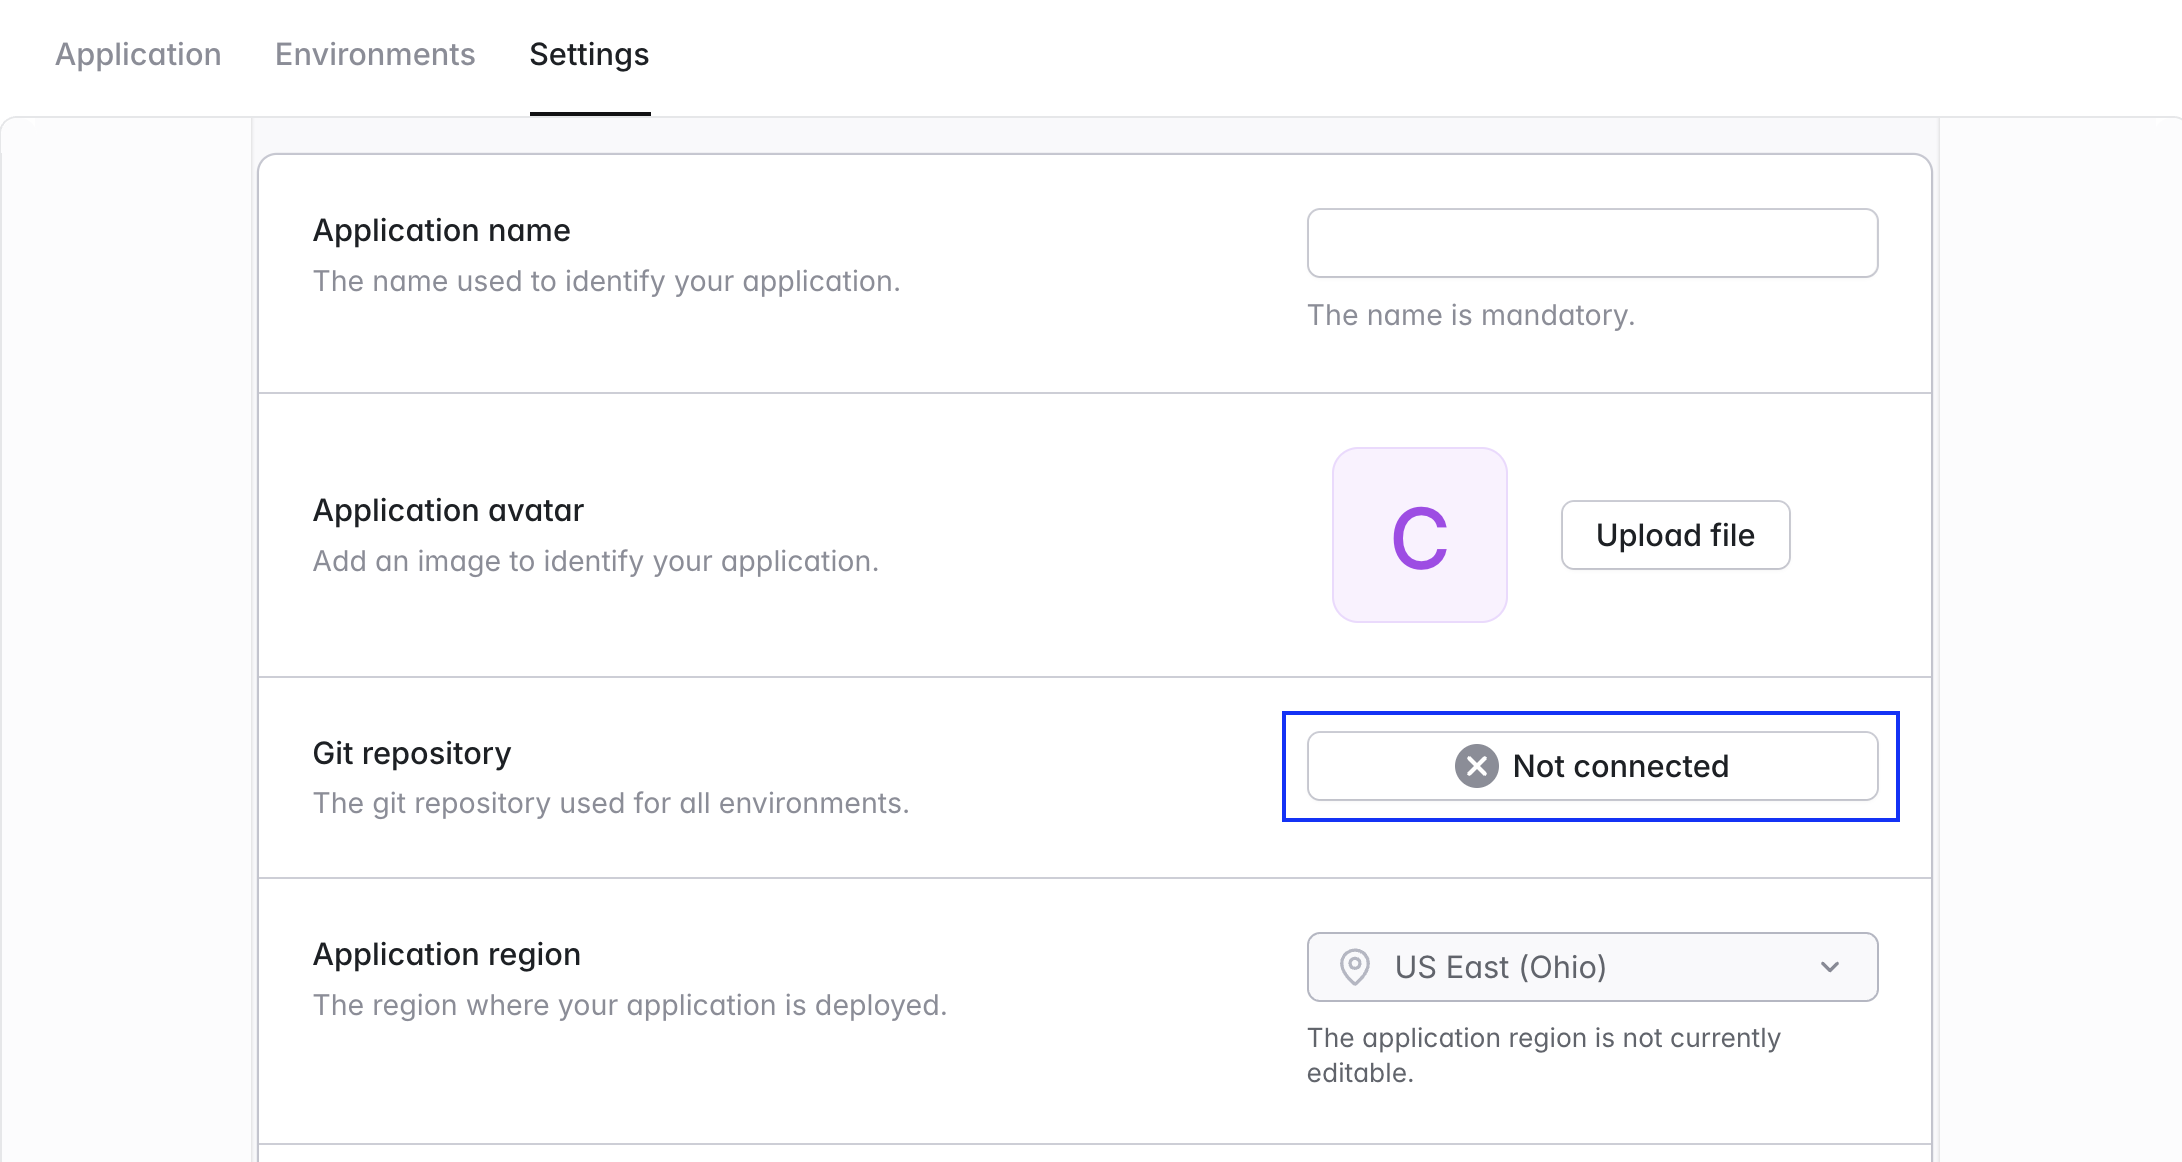
Task: Click the Application region heading
Action: point(446,954)
